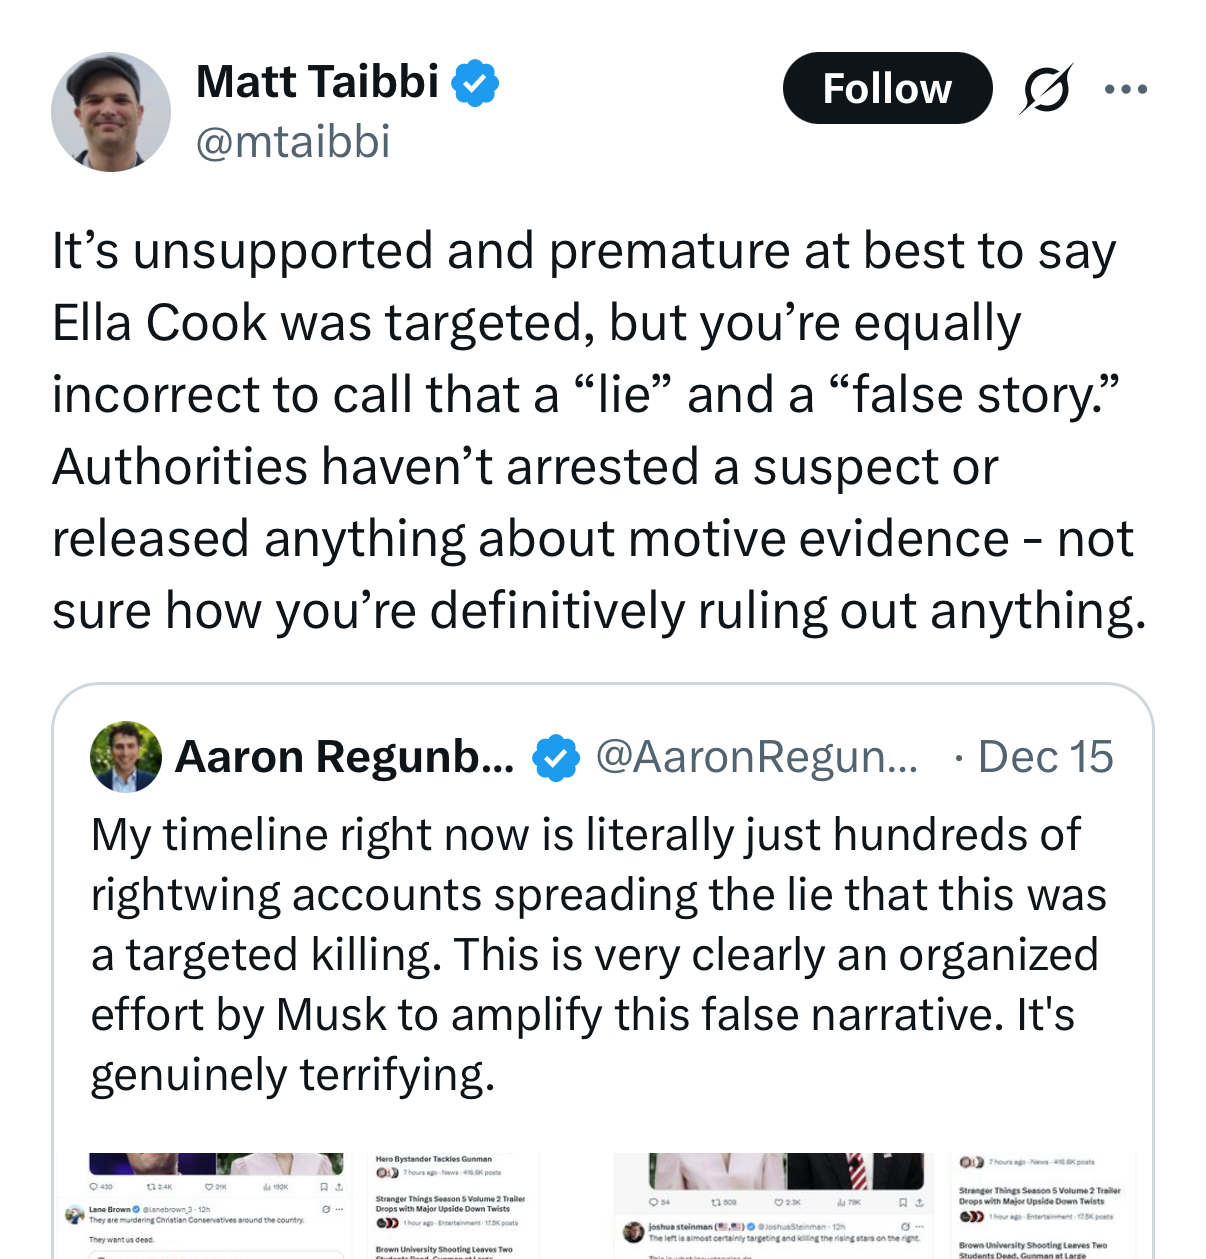Click the Follow button
The image size is (1206, 1259).
[x=887, y=89]
